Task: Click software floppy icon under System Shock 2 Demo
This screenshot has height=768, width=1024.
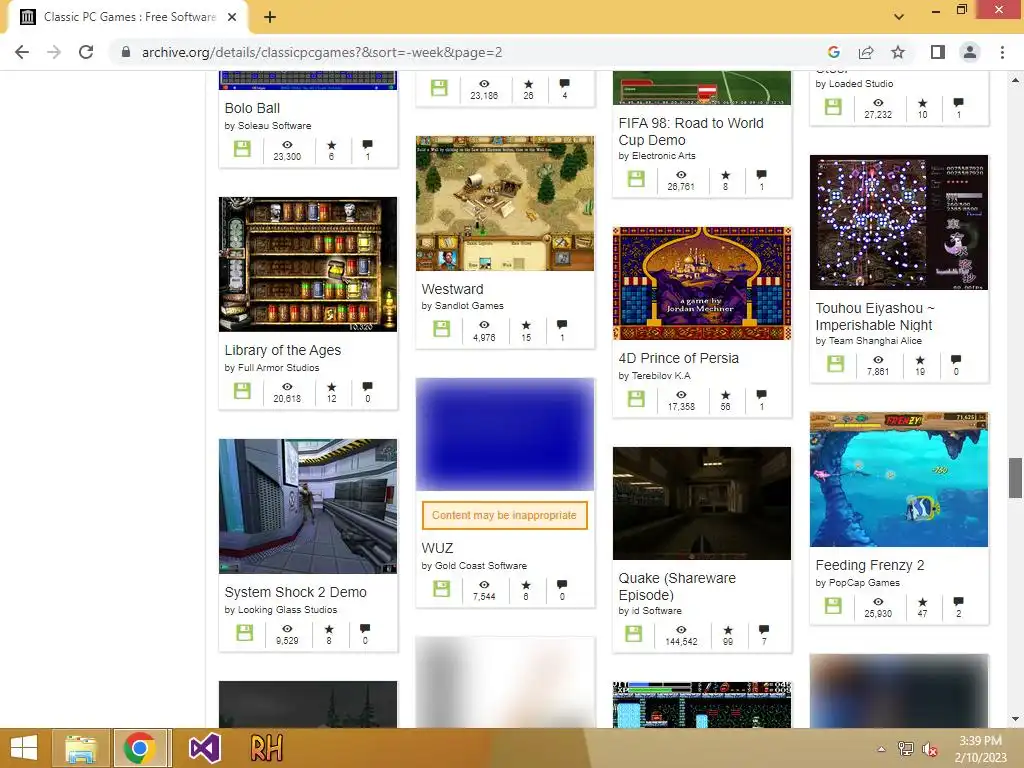Action: [244, 632]
